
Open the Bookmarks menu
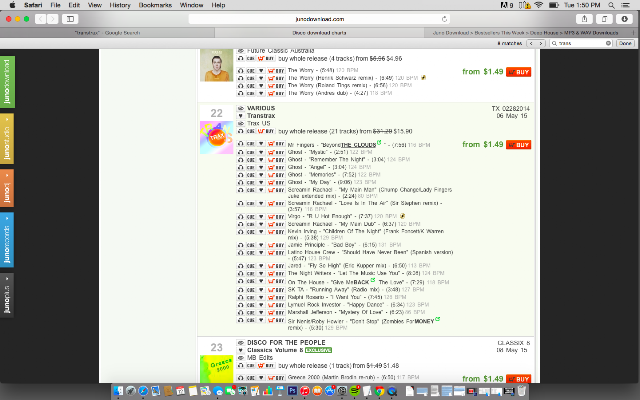[155, 5]
